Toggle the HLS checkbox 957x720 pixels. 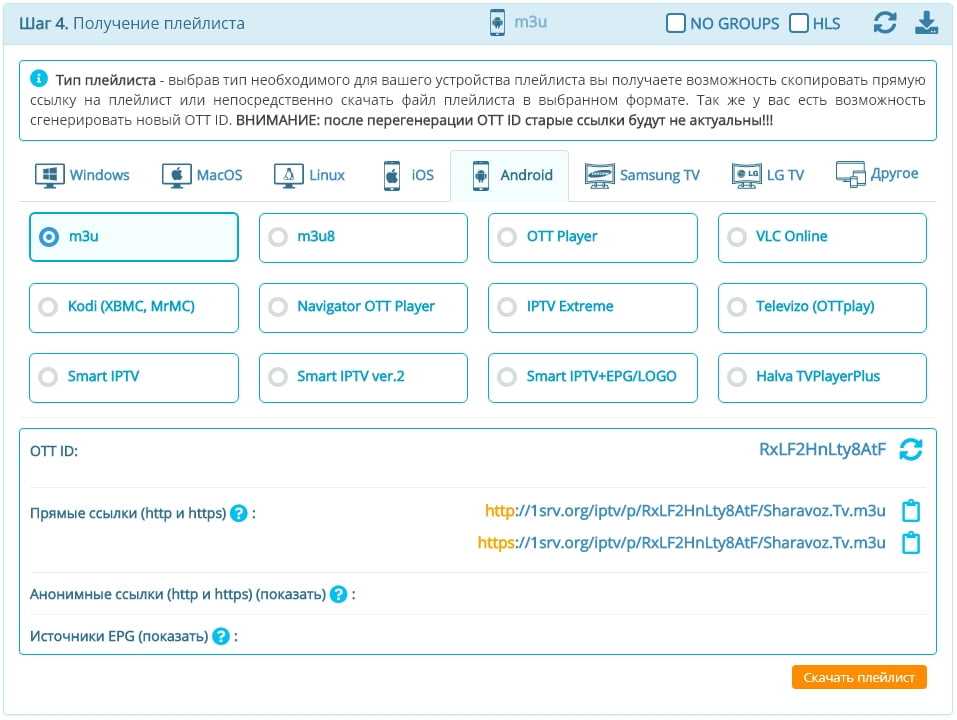pos(798,23)
